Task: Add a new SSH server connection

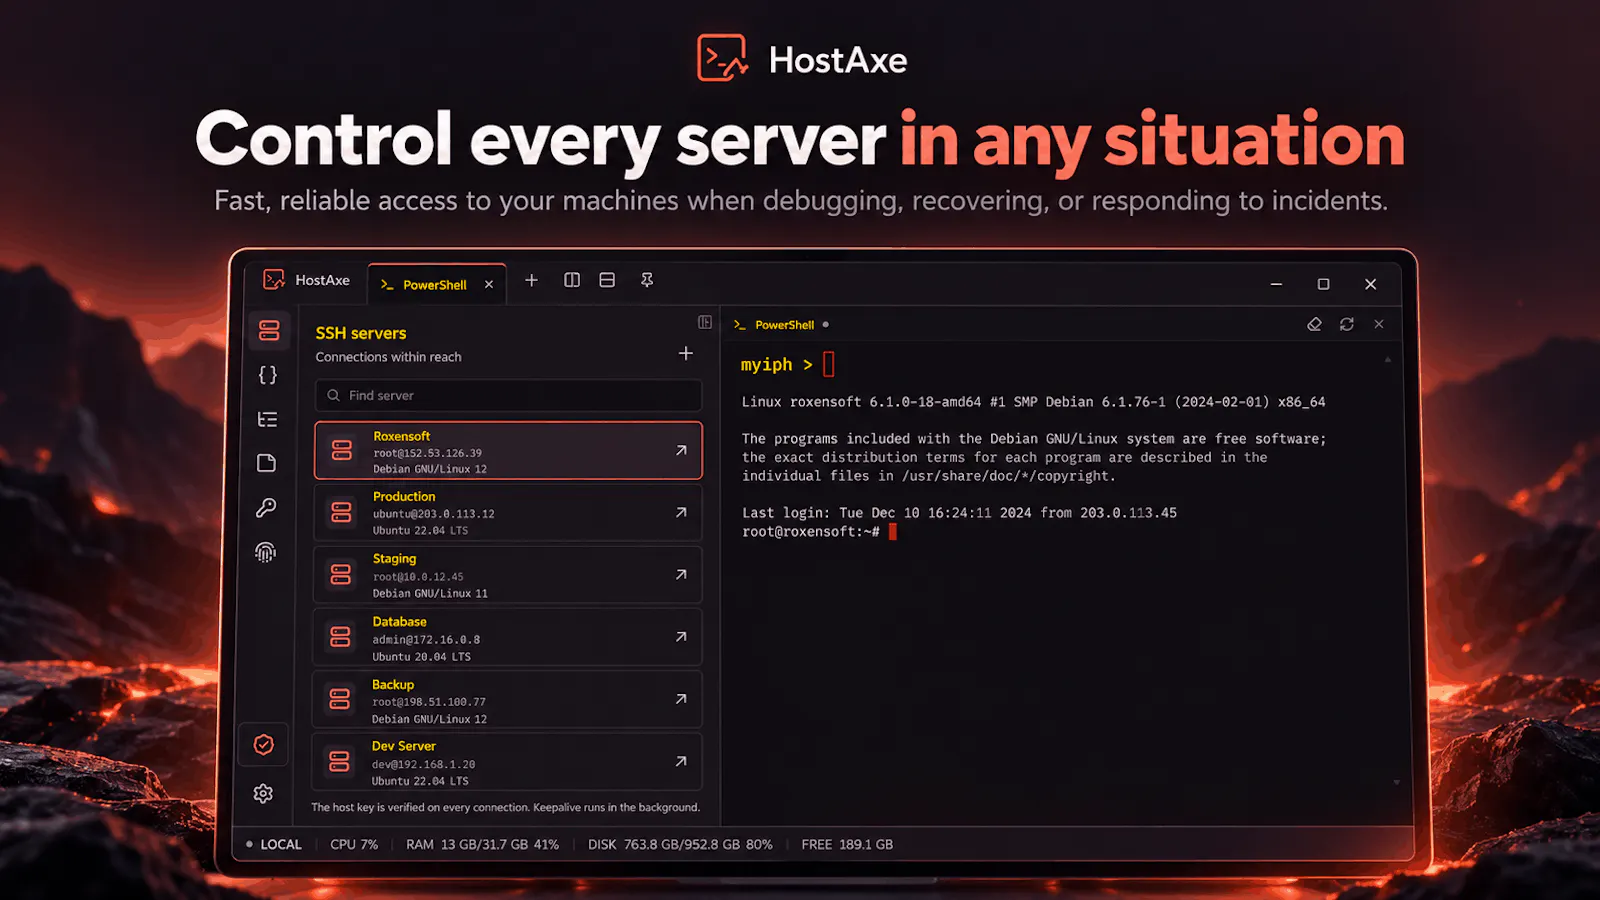Action: (x=686, y=353)
